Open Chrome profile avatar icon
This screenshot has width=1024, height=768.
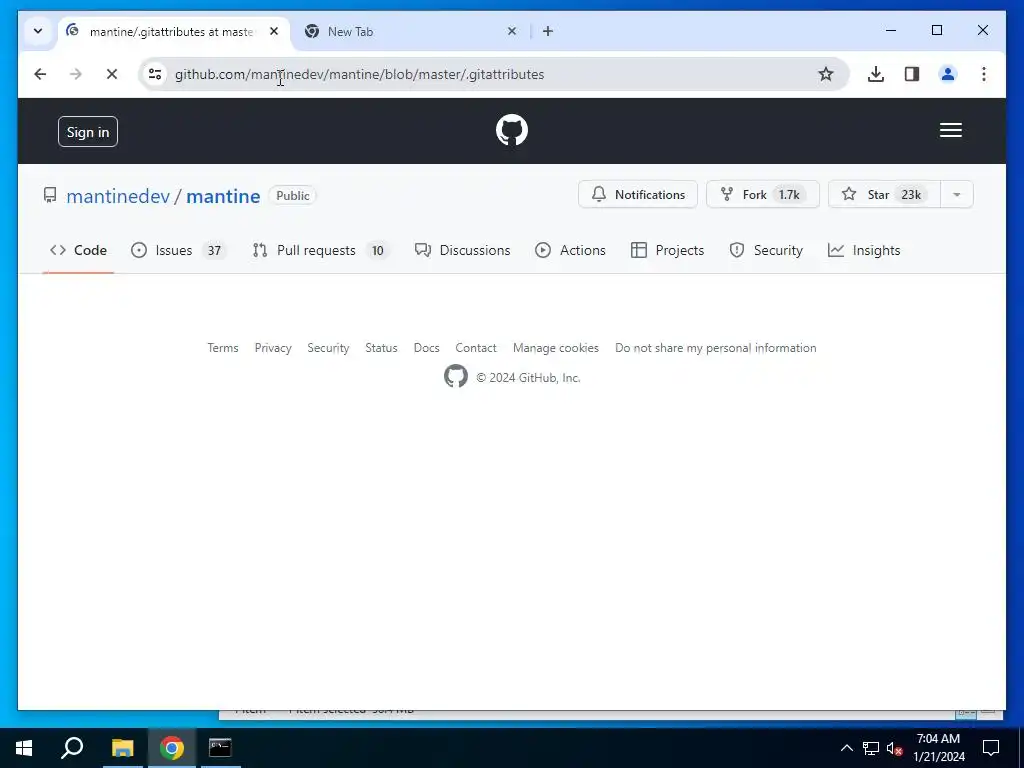(948, 74)
